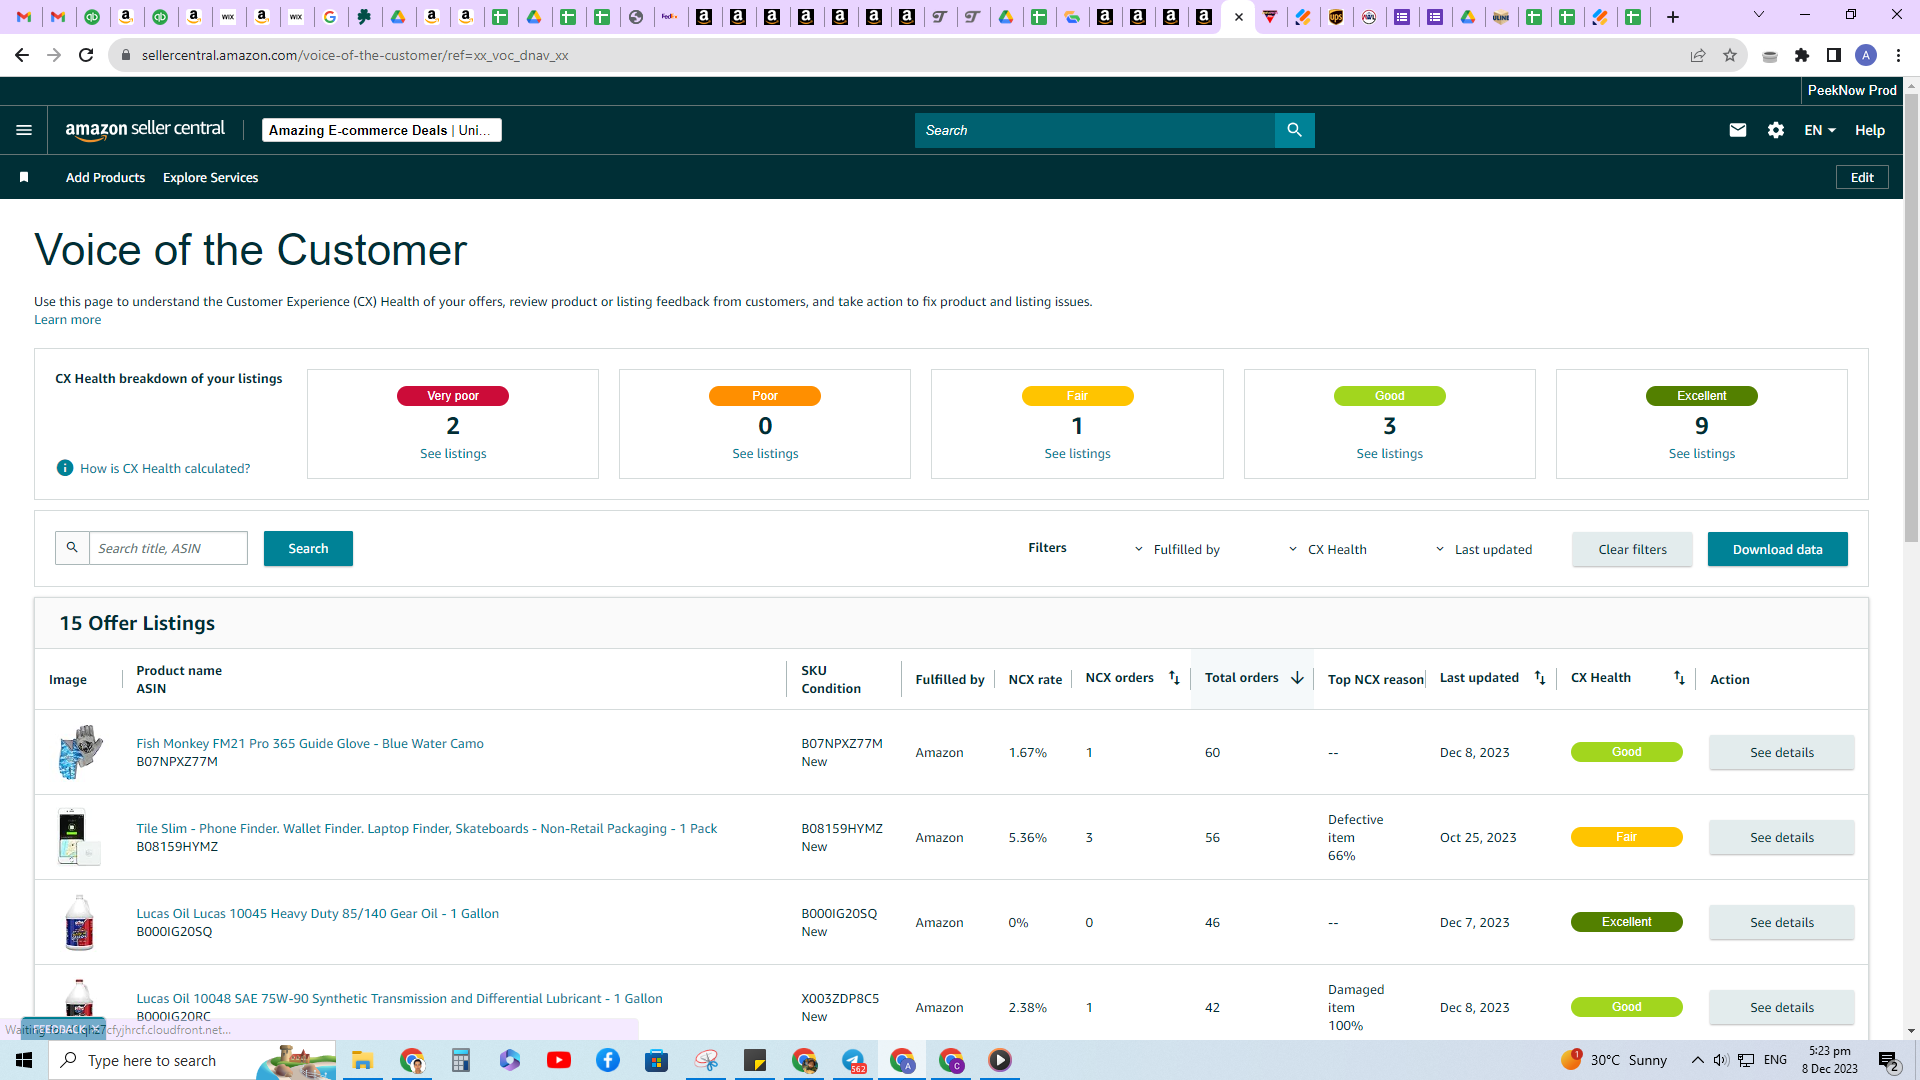
Task: Open Facebook from the taskbar
Action: 608,1060
